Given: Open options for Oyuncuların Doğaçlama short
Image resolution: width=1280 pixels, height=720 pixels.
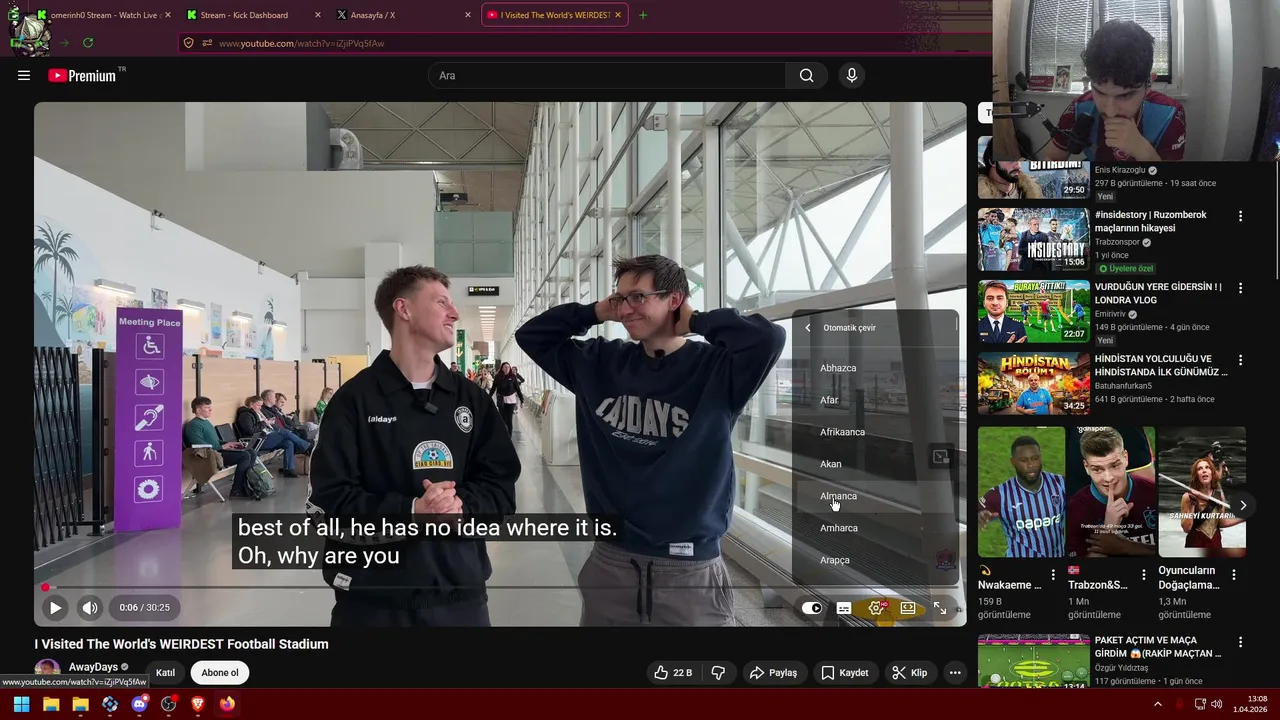Looking at the screenshot, I should pos(1234,575).
